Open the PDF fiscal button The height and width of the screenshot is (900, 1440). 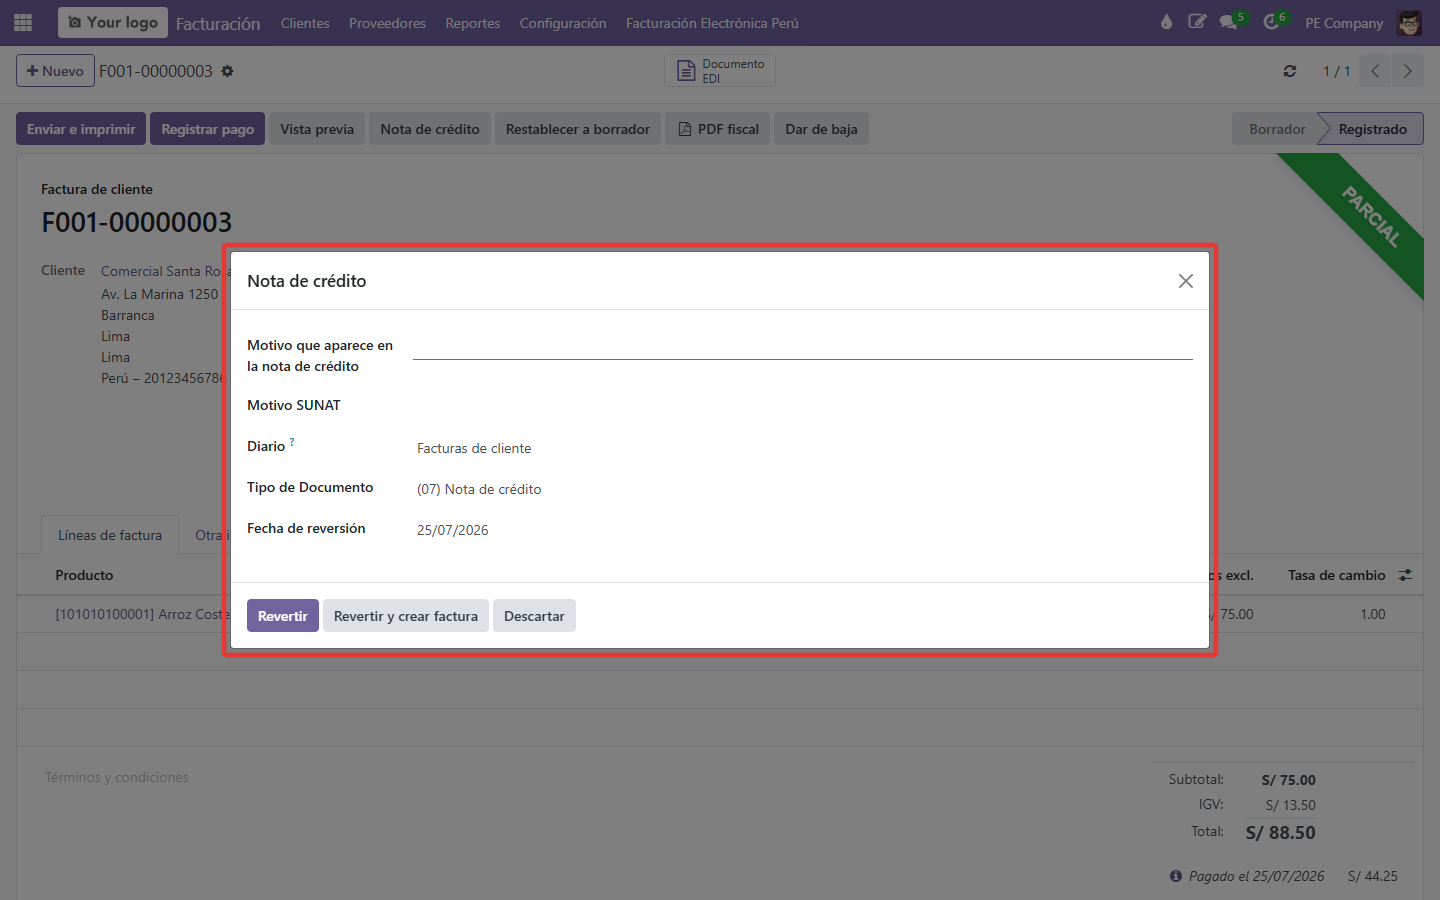pyautogui.click(x=718, y=129)
